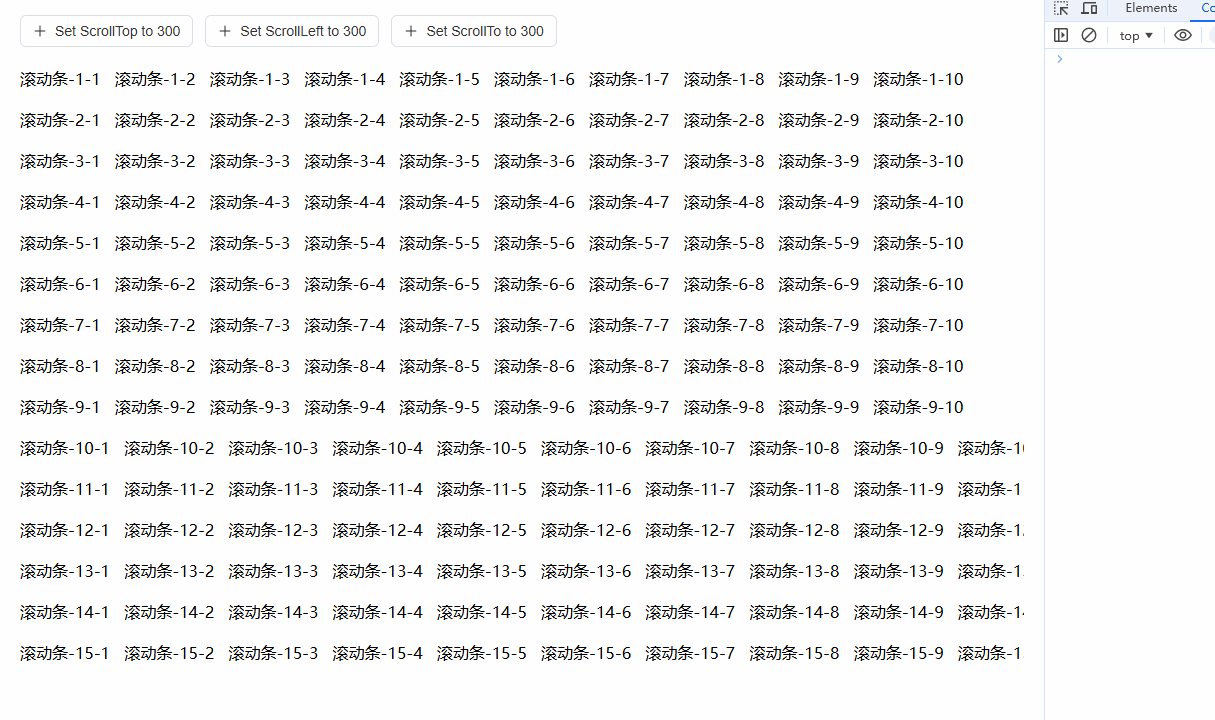This screenshot has height=720, width=1215.
Task: Click the 'Set ScrollLeft to 300' button
Action: [x=291, y=31]
